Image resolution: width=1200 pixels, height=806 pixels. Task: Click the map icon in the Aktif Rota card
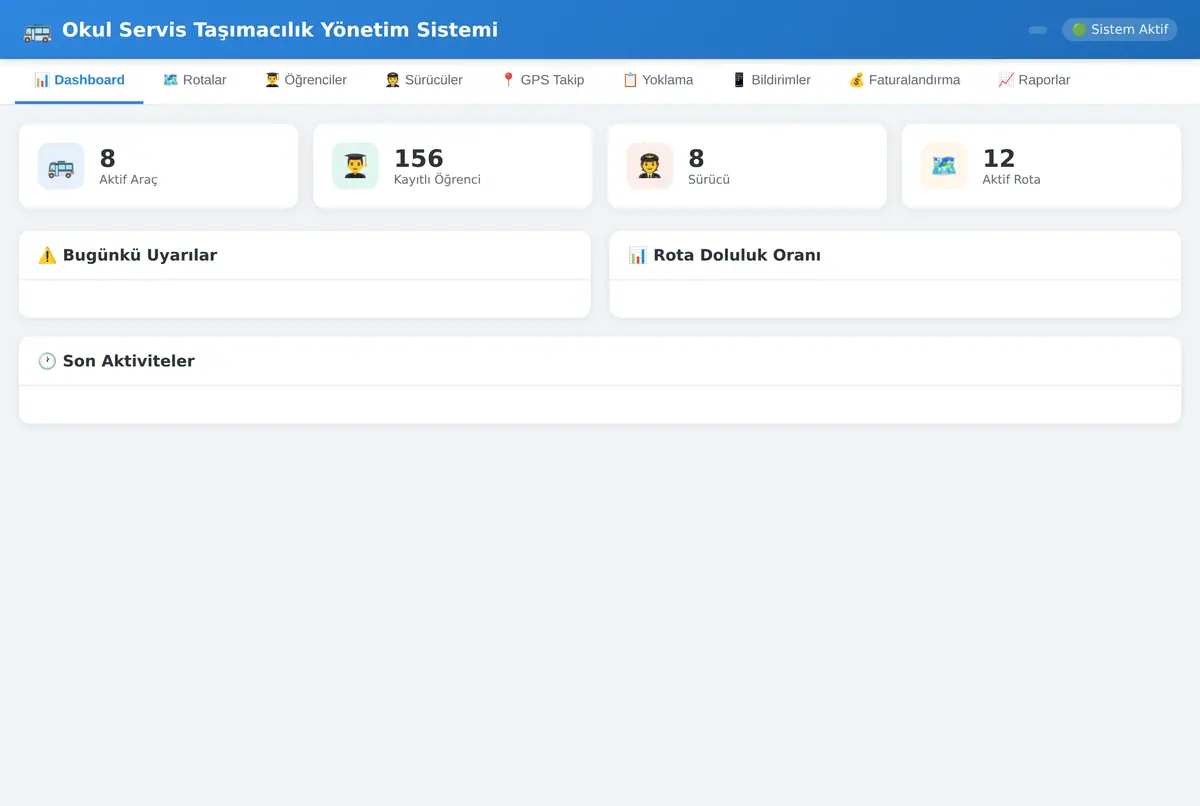pos(944,166)
